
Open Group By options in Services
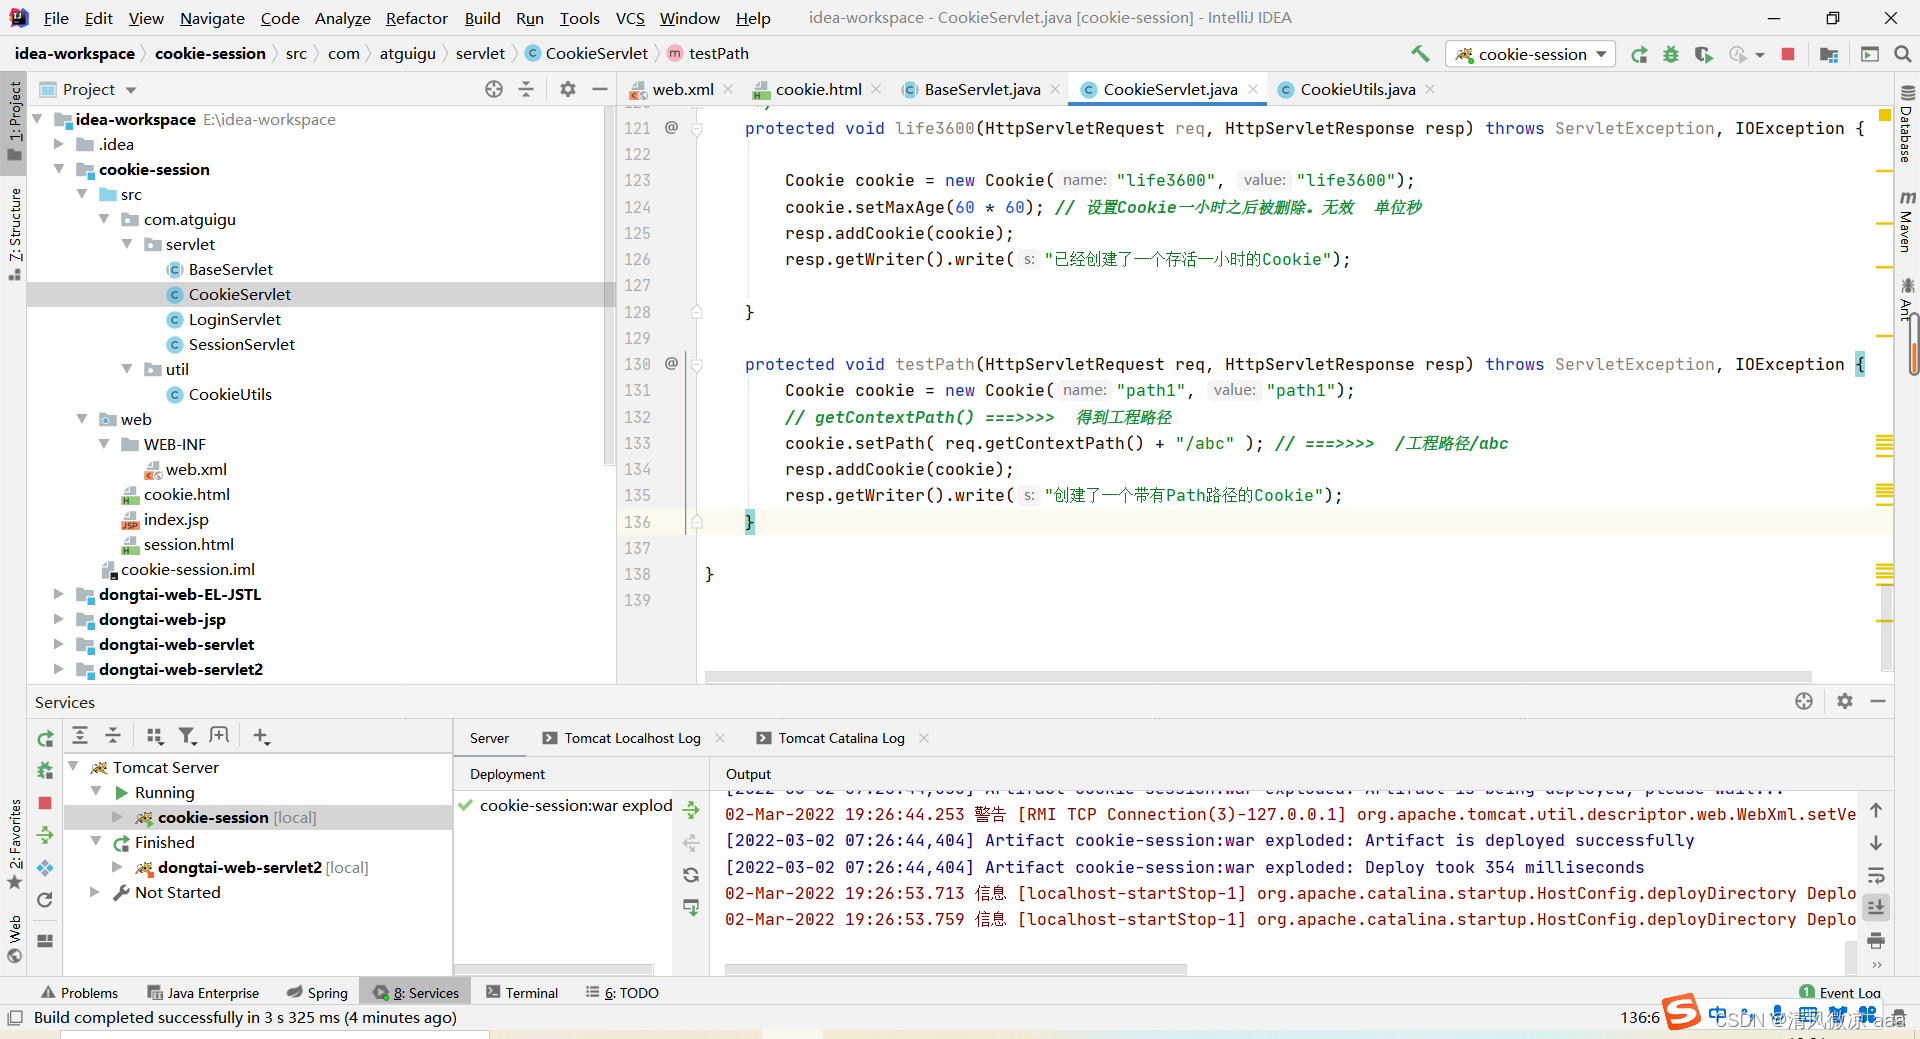click(x=154, y=736)
